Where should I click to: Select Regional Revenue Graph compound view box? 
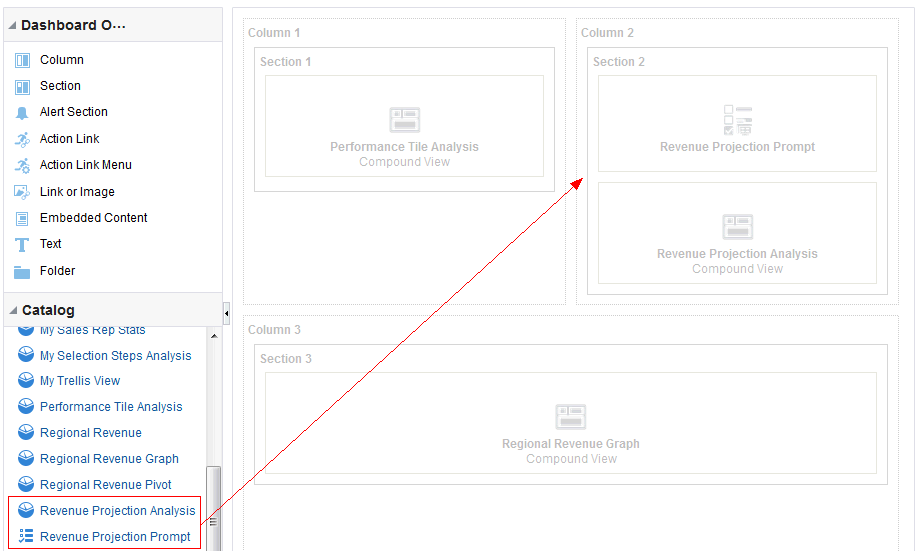coord(571,423)
